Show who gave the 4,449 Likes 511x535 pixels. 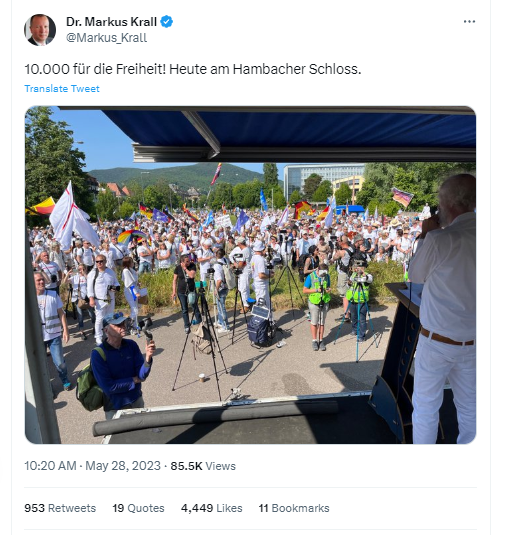[x=211, y=508]
